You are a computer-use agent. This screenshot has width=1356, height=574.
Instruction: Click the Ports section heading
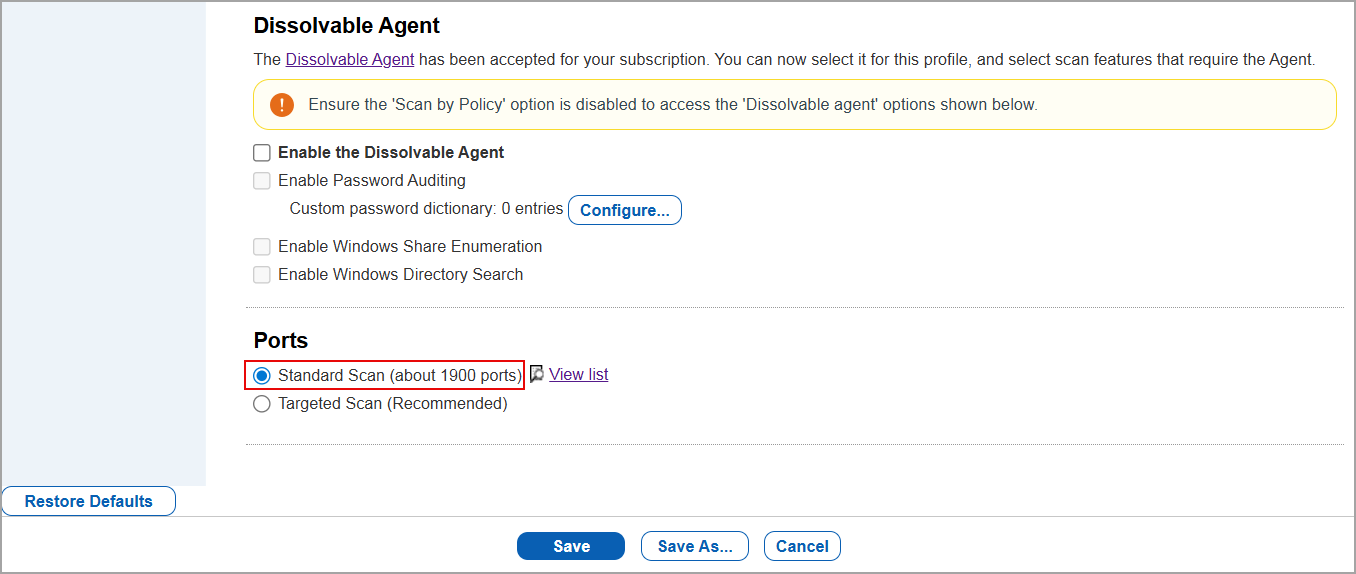281,340
